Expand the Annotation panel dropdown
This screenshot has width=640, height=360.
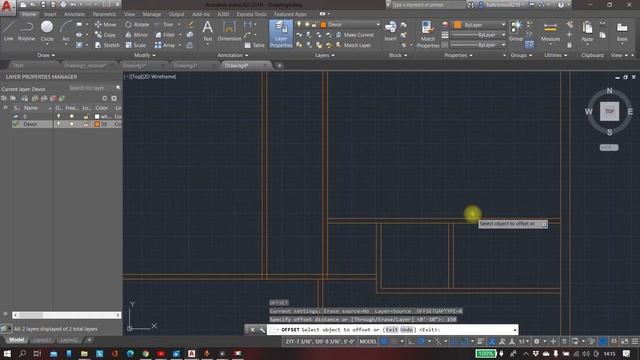pos(233,55)
